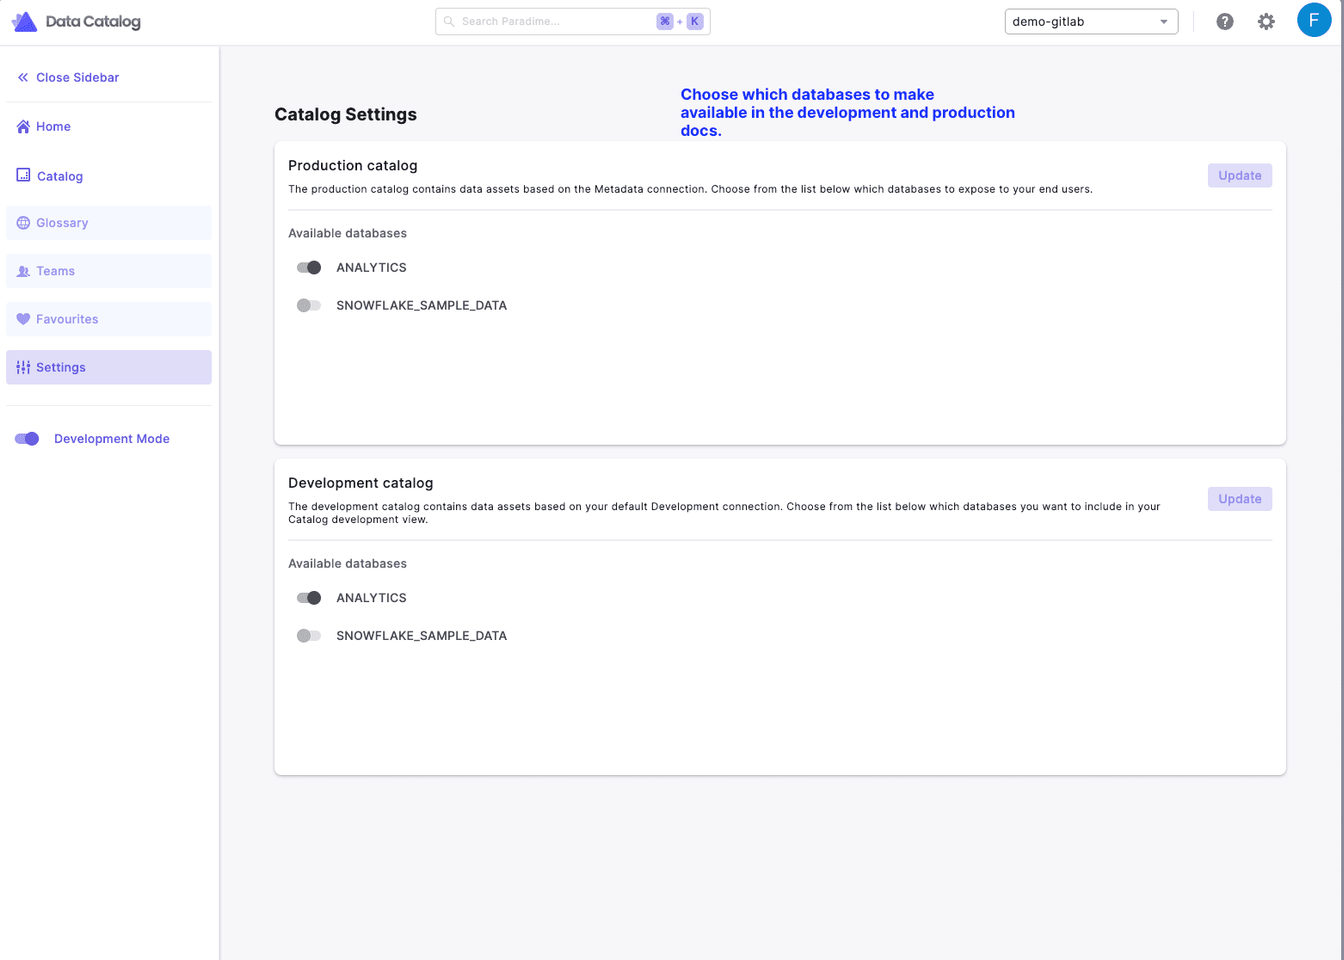Click the Paradime logo icon
Screen dimensions: 1344x960
[24, 21]
